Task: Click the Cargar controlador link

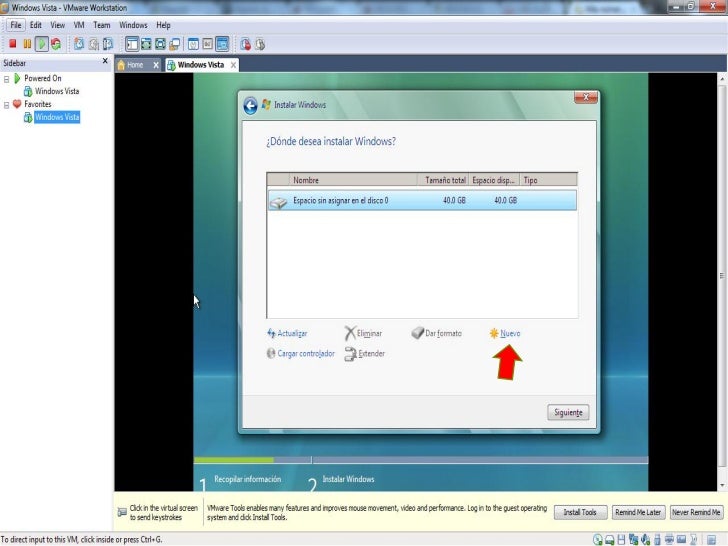Action: pos(300,354)
